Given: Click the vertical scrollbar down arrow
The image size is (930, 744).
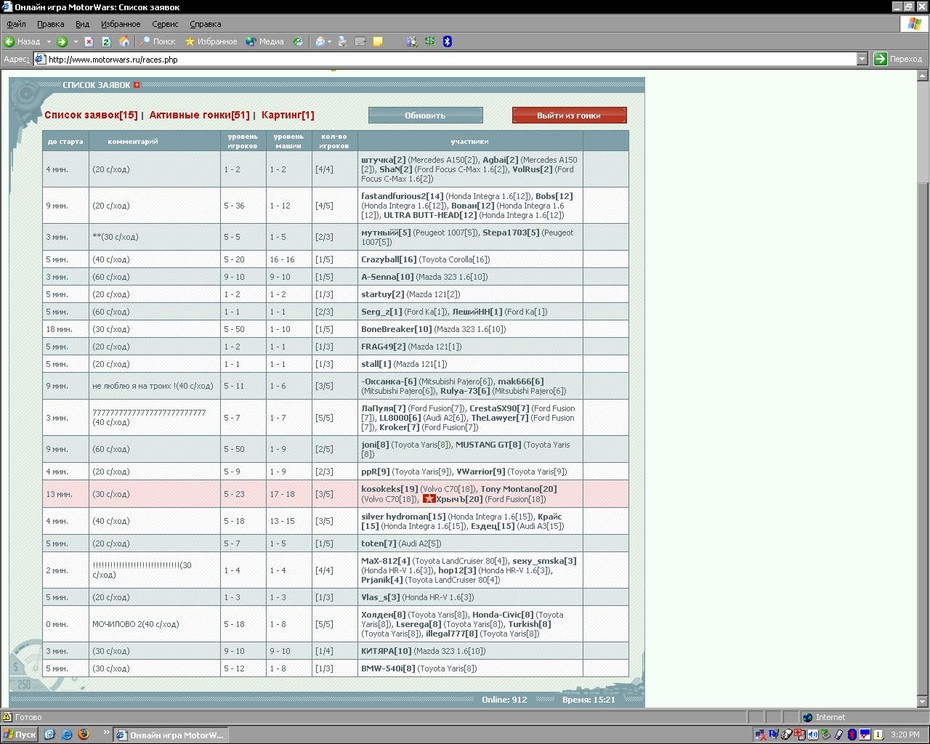Looking at the screenshot, I should 922,702.
